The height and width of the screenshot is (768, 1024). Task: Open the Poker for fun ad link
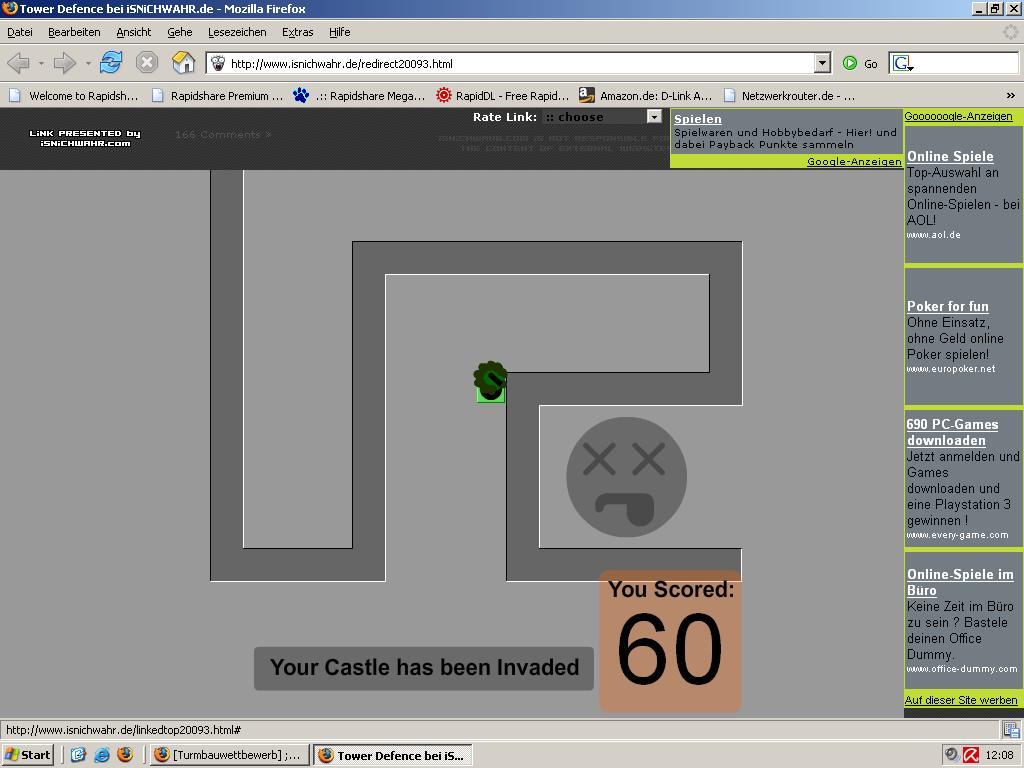pyautogui.click(x=948, y=306)
